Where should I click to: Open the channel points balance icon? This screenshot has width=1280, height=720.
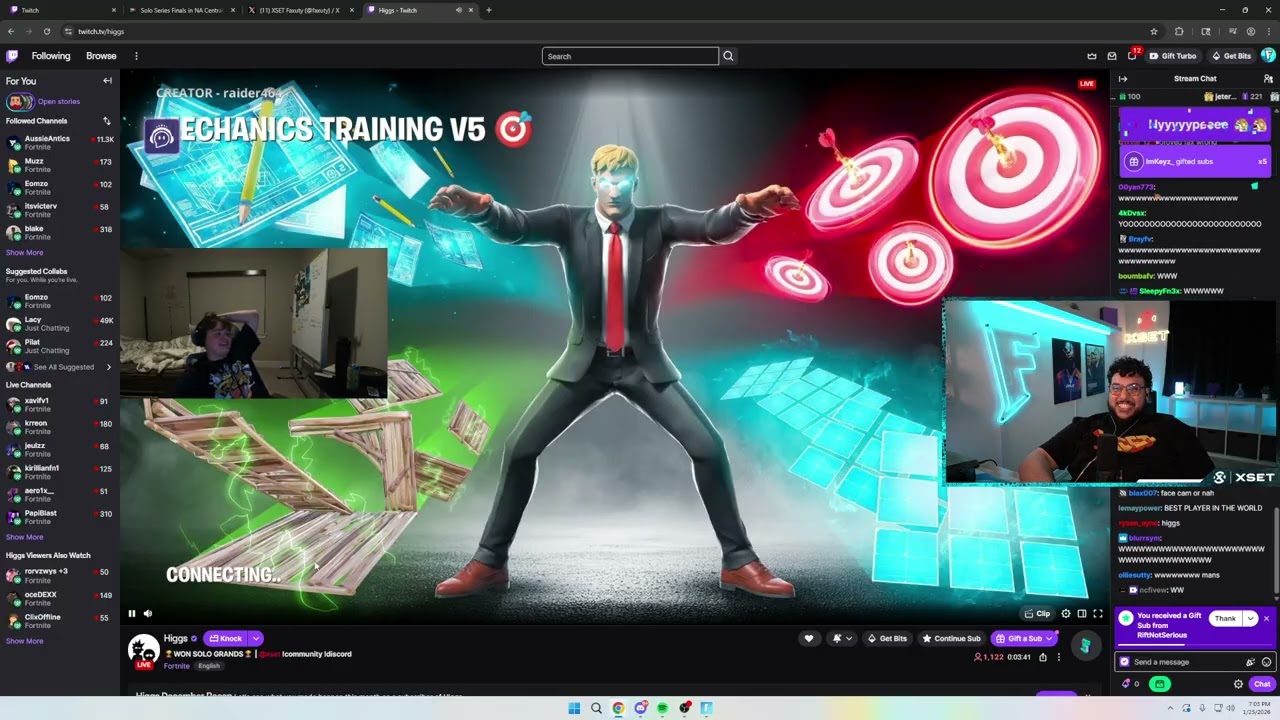1130,684
